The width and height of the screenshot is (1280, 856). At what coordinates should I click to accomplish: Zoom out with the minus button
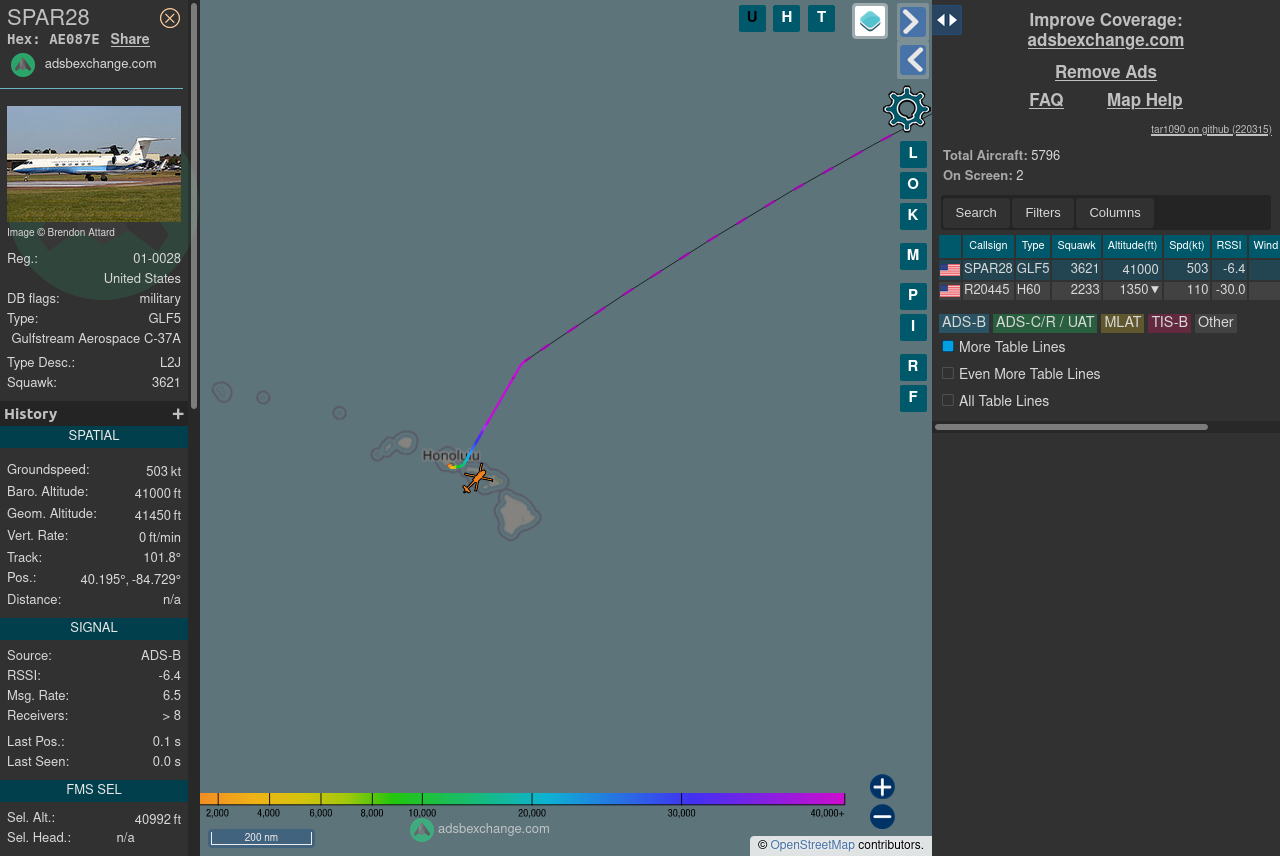coord(882,816)
